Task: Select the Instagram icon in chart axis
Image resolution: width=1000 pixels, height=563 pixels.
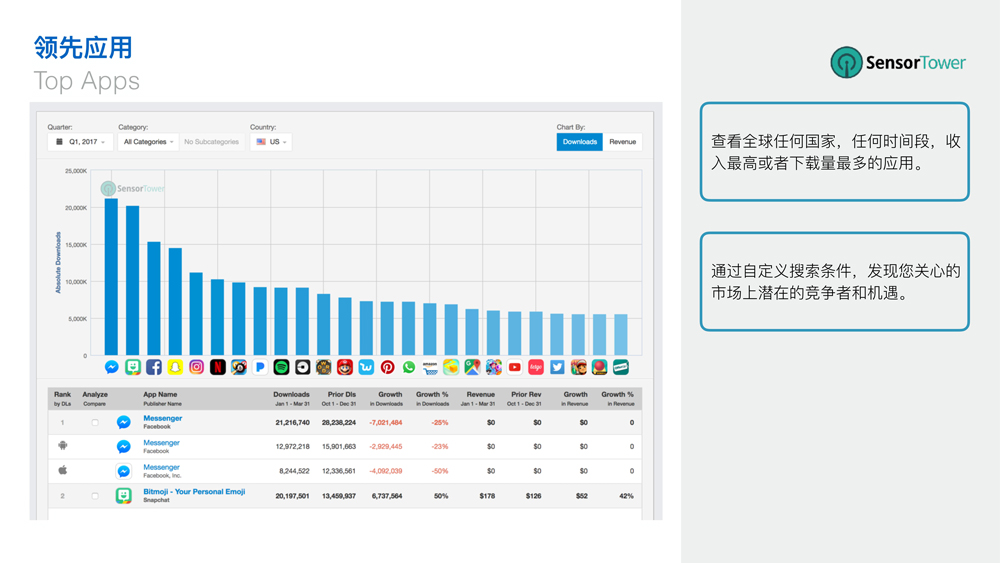Action: tap(196, 368)
